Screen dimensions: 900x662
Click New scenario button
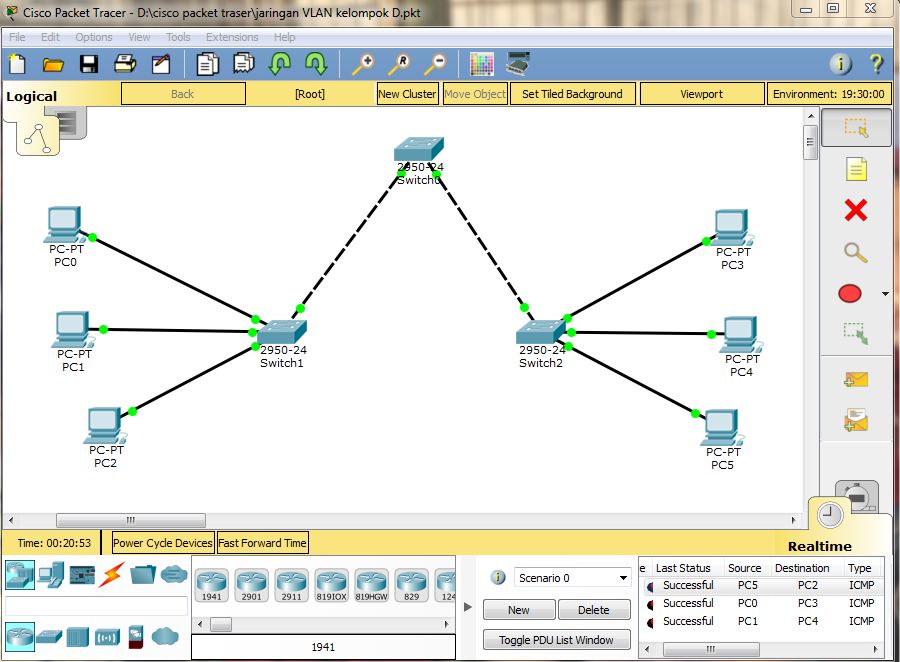(519, 610)
